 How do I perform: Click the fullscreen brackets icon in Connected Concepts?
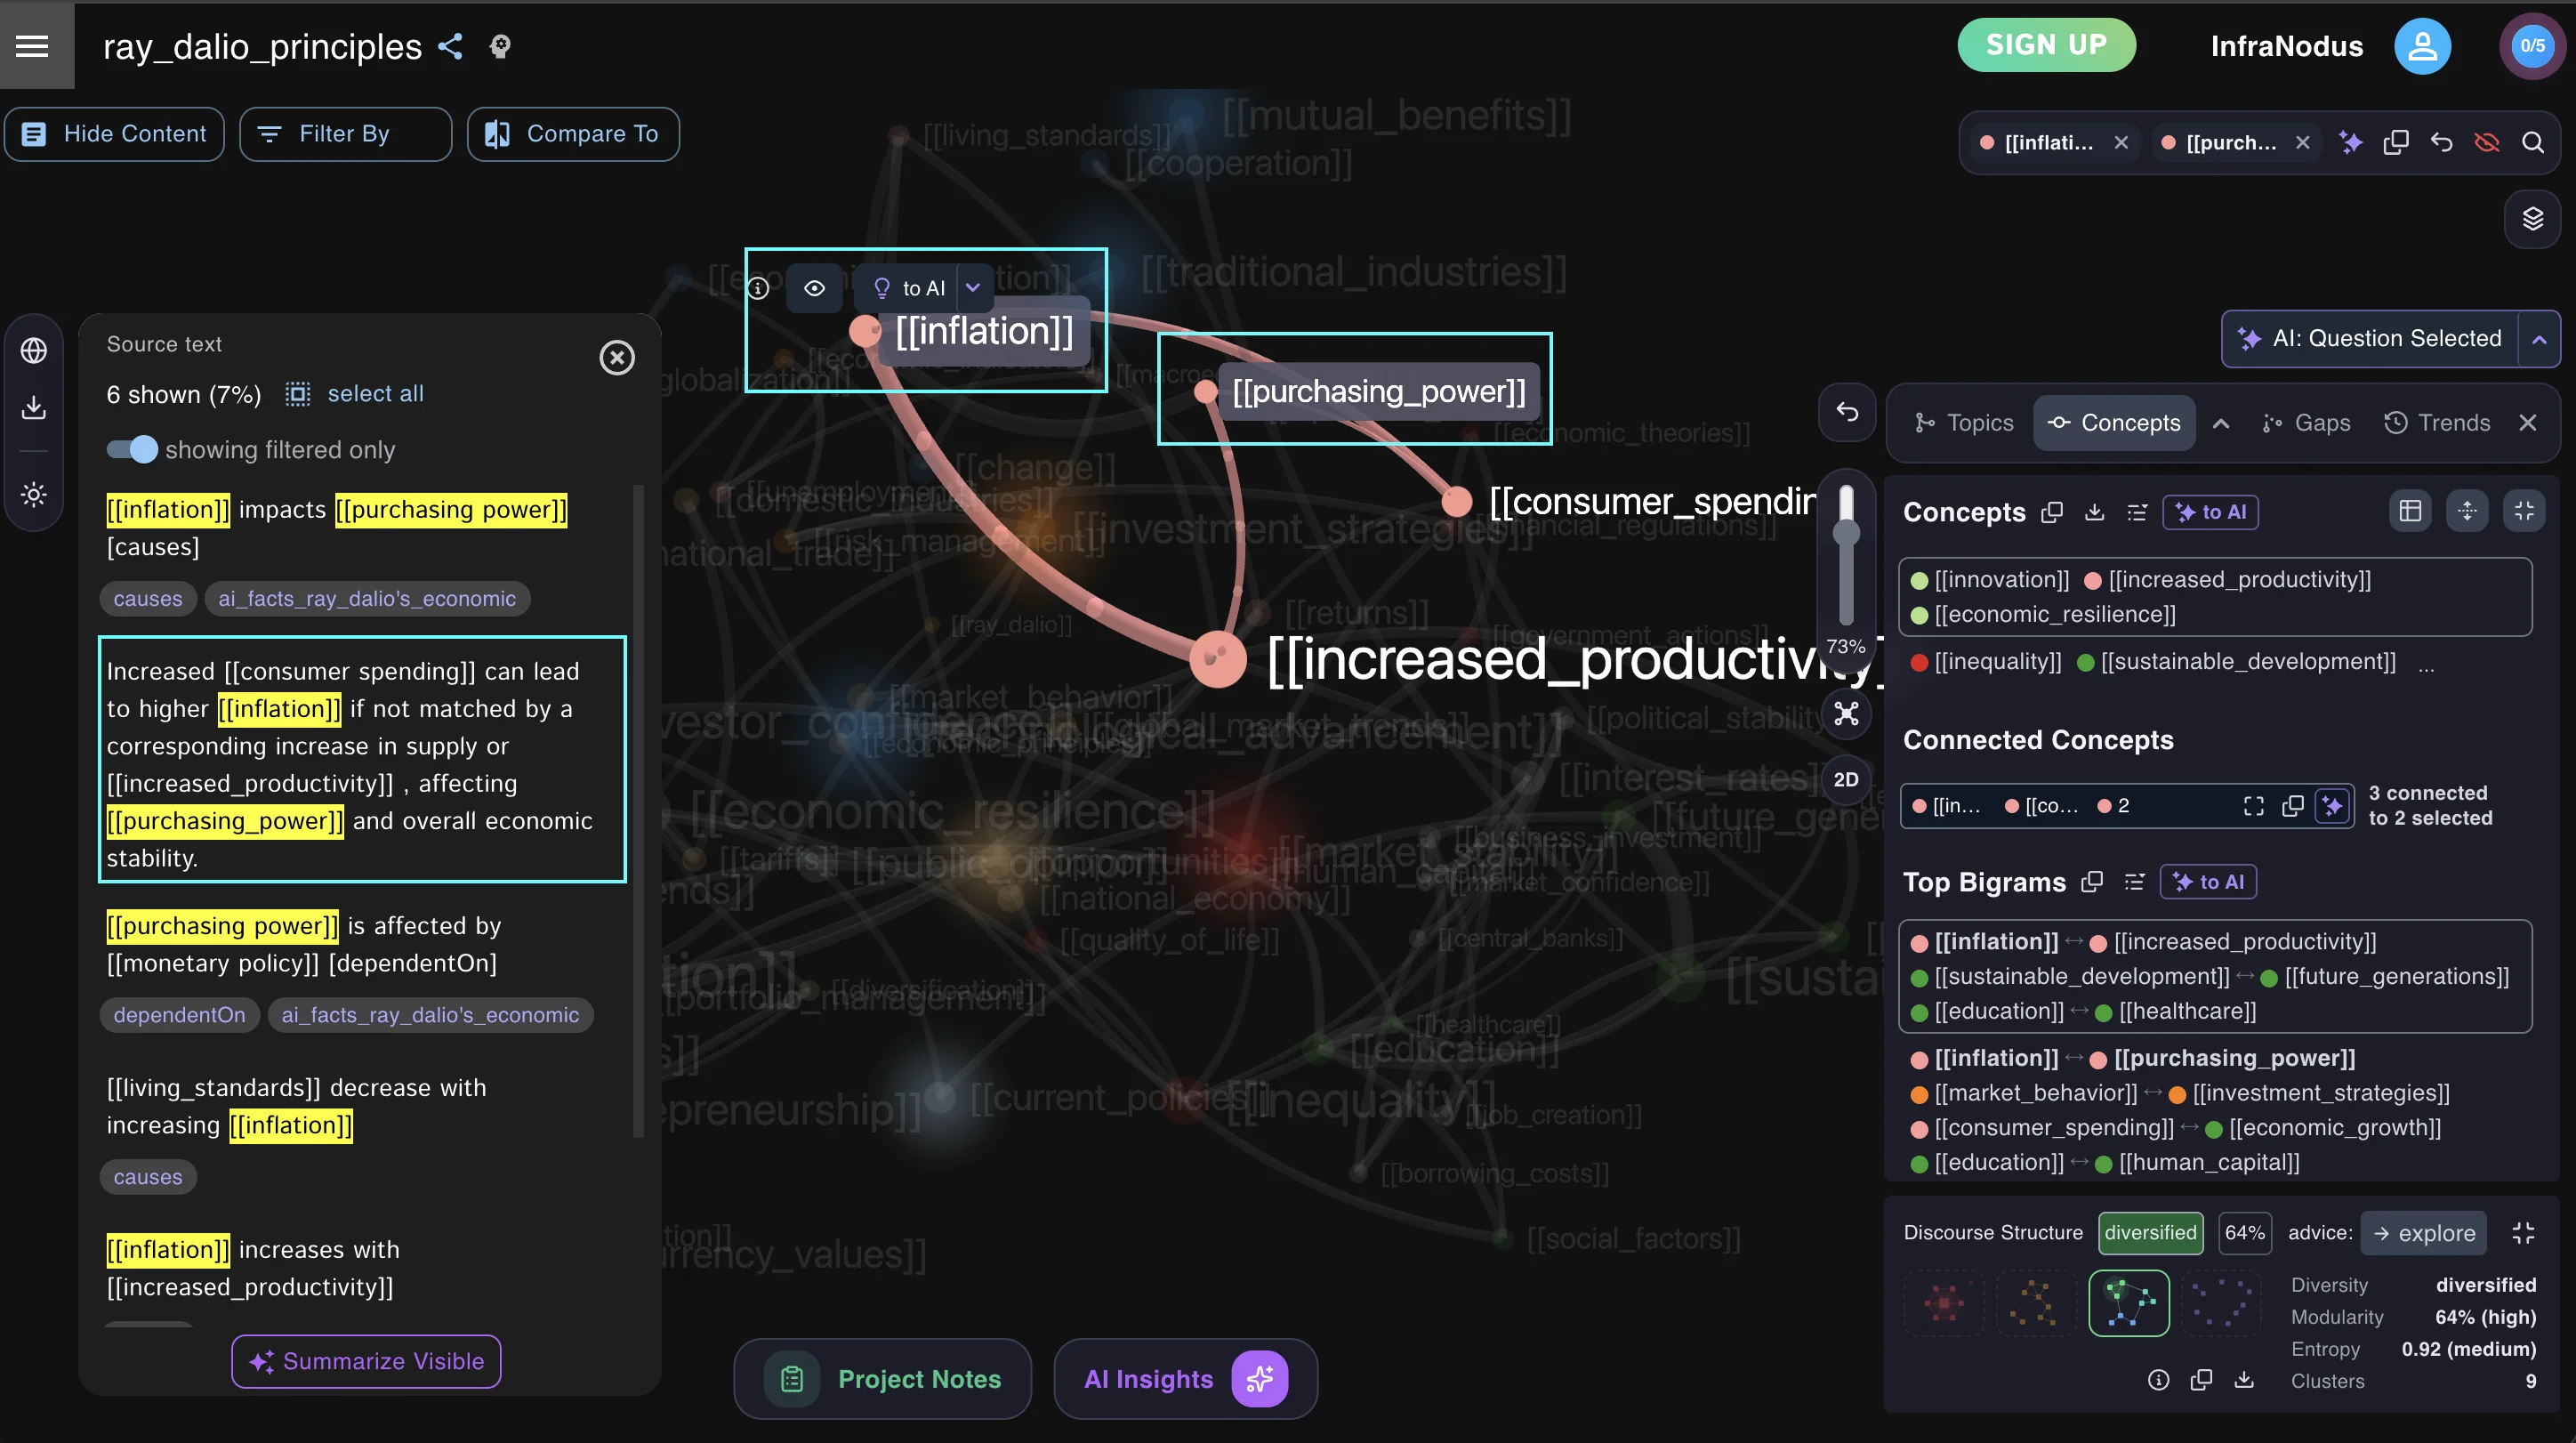(2253, 806)
